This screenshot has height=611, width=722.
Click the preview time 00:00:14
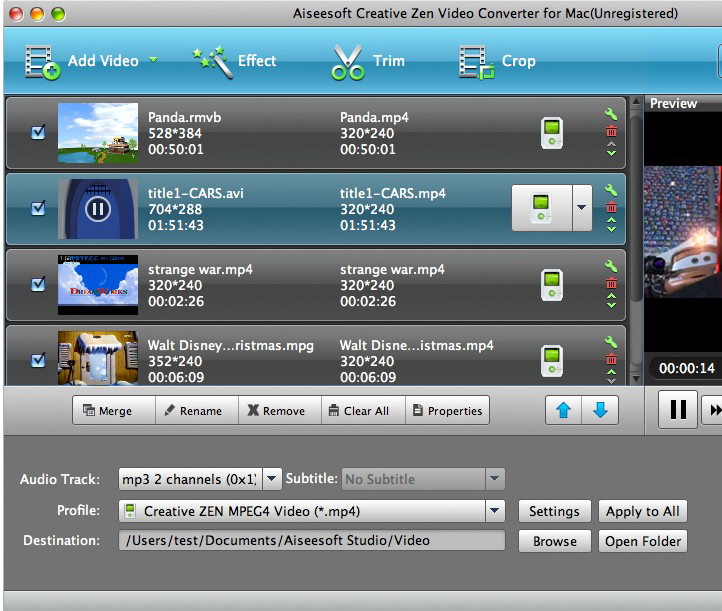coord(687,368)
